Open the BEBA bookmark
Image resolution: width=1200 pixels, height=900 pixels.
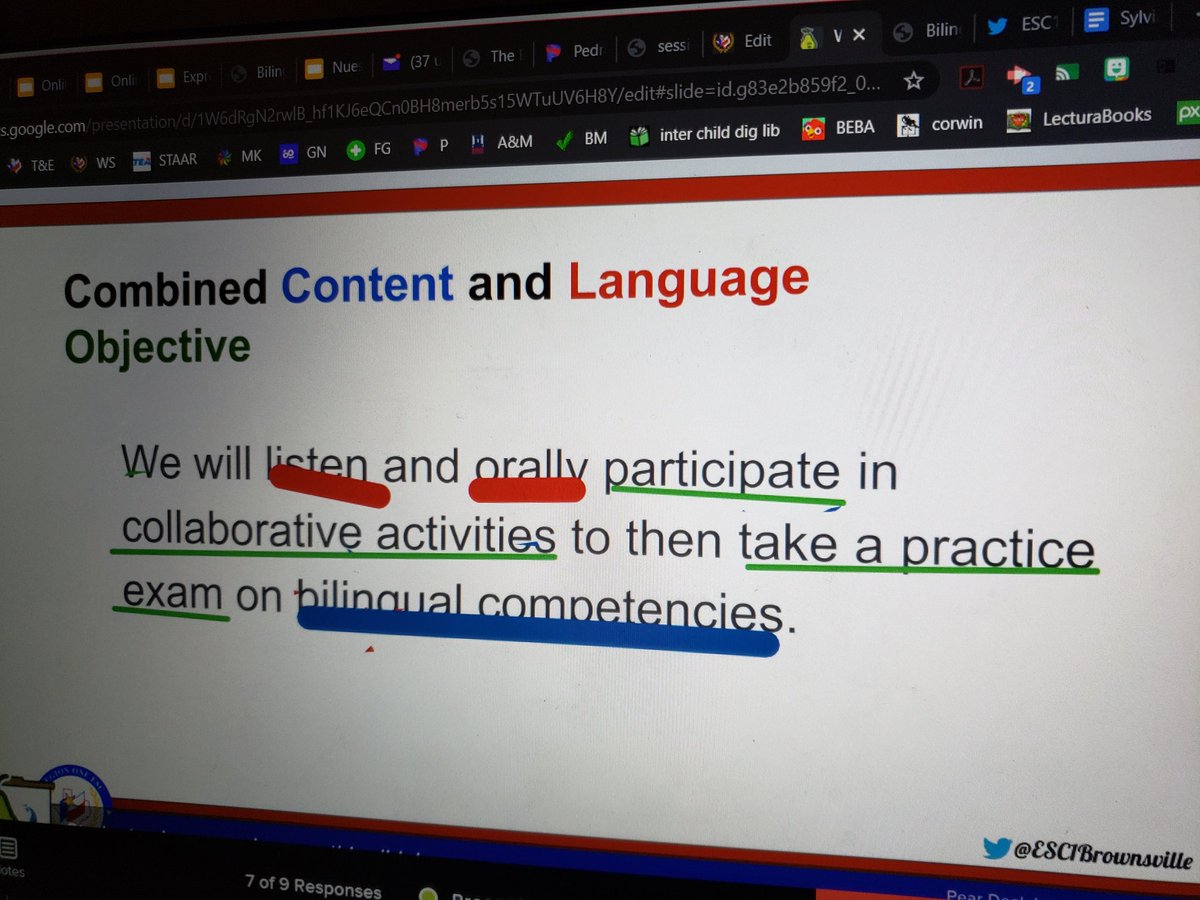coord(838,127)
